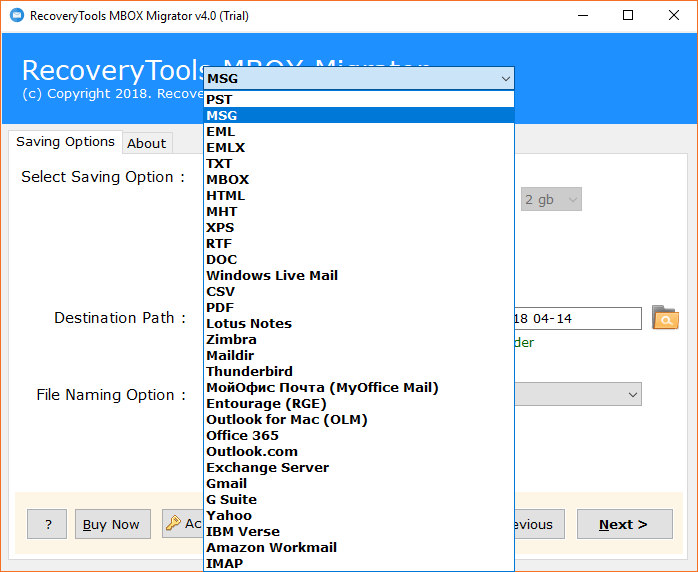Select MBOX in the format list
Image resolution: width=698 pixels, height=572 pixels.
(x=359, y=179)
